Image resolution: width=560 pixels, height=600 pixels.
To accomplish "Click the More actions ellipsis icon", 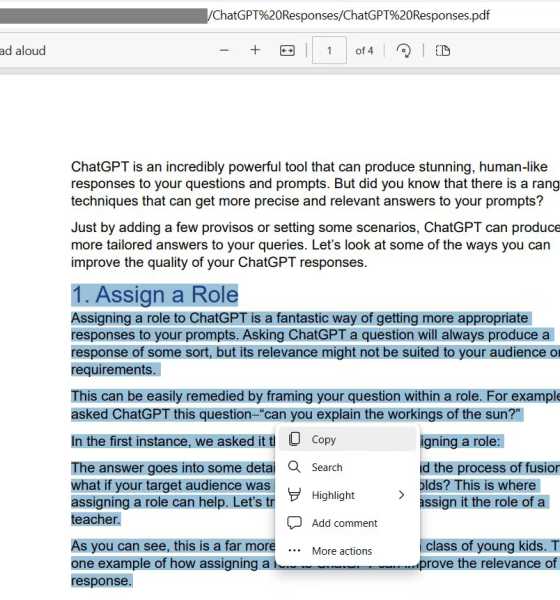I will coord(294,551).
